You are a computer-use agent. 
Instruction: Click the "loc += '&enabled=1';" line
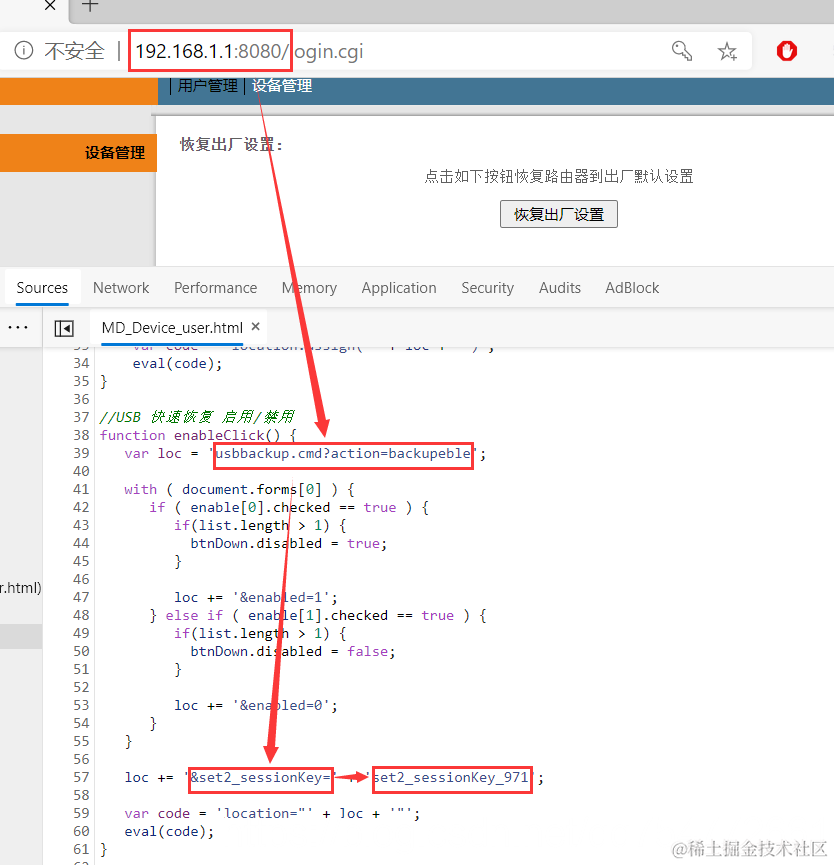click(255, 597)
